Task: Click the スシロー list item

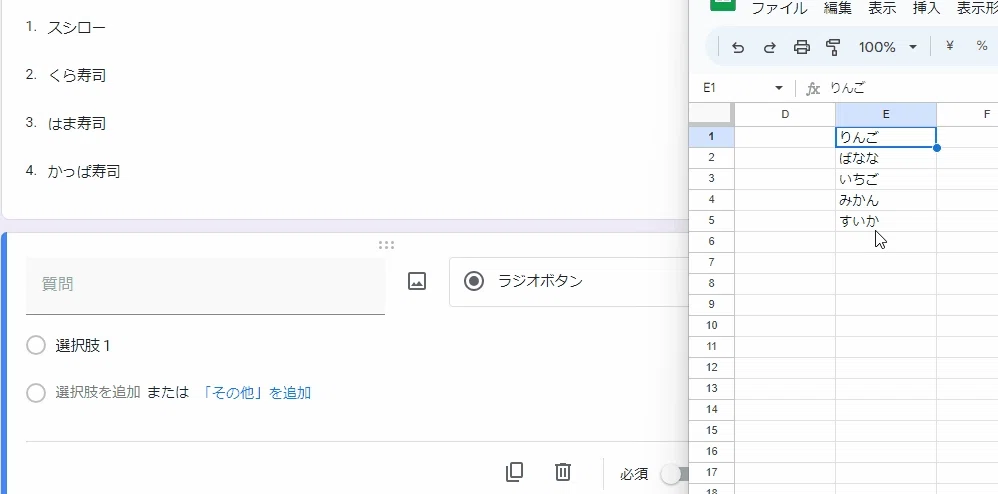Action: pos(76,27)
